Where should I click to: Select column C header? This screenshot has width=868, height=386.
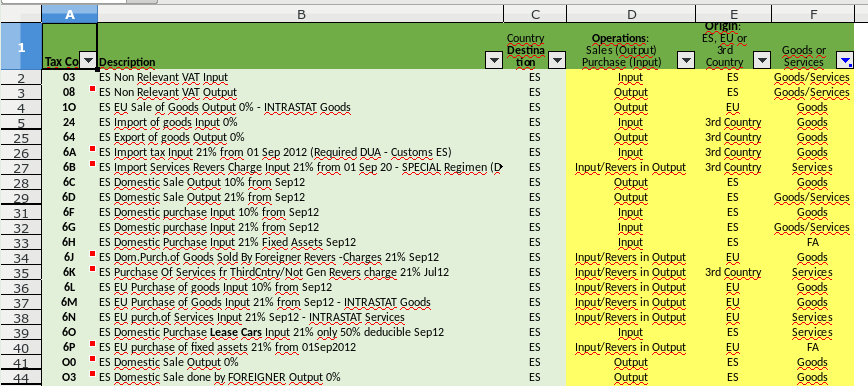pyautogui.click(x=535, y=14)
